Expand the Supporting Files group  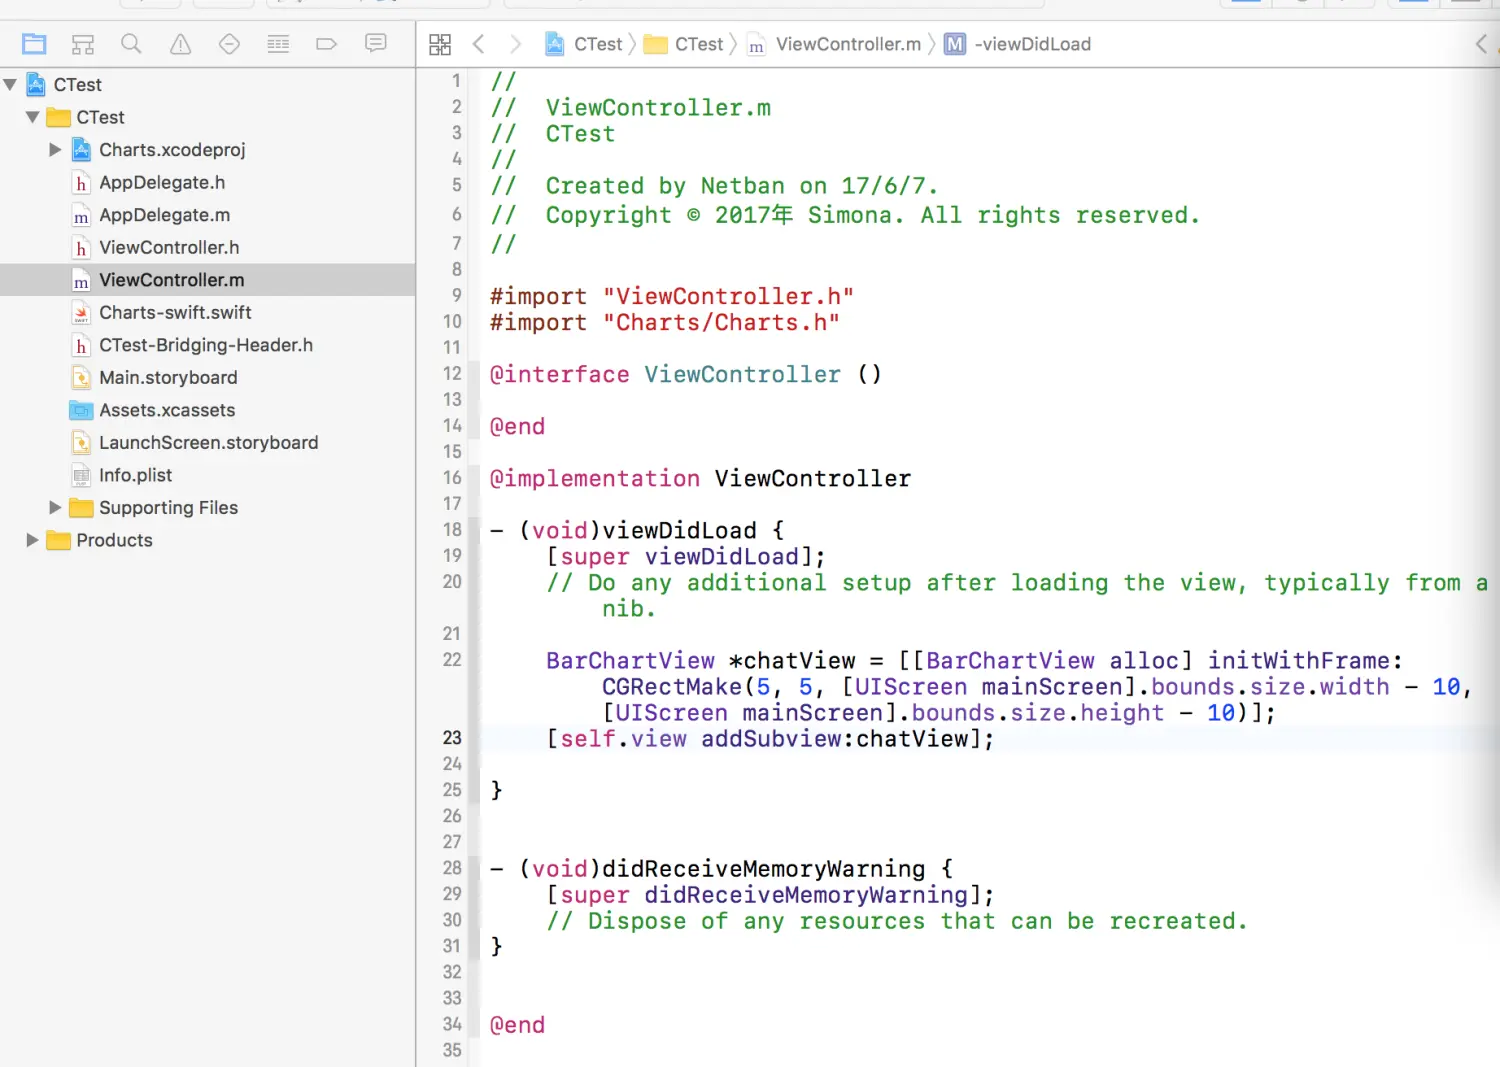[x=55, y=508]
